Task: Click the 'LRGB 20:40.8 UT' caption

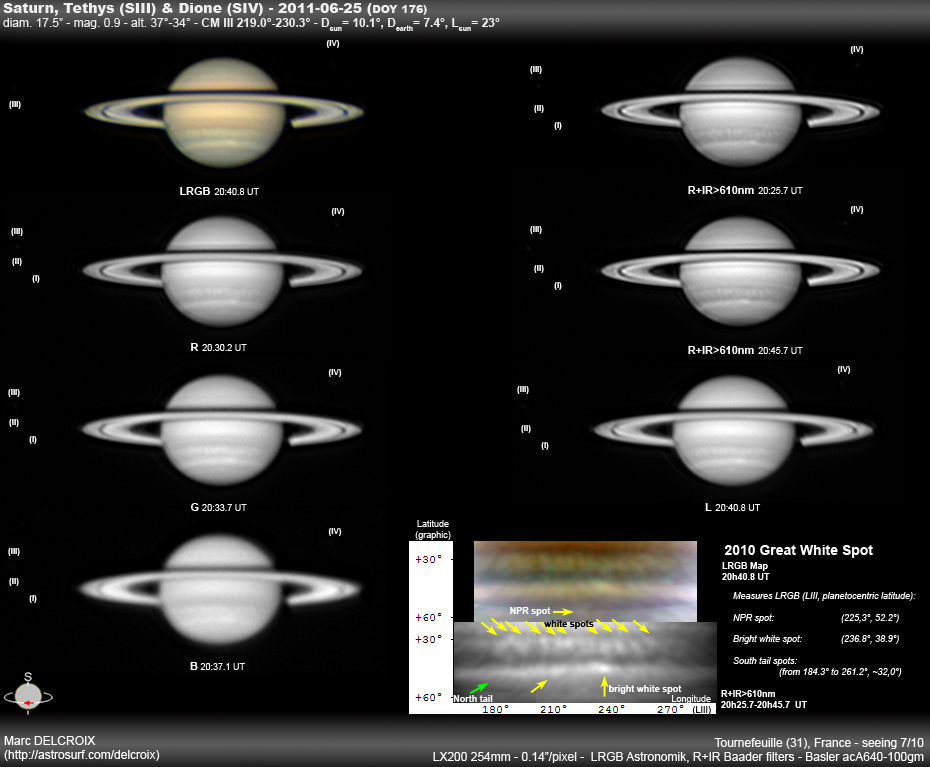Action: pyautogui.click(x=219, y=191)
